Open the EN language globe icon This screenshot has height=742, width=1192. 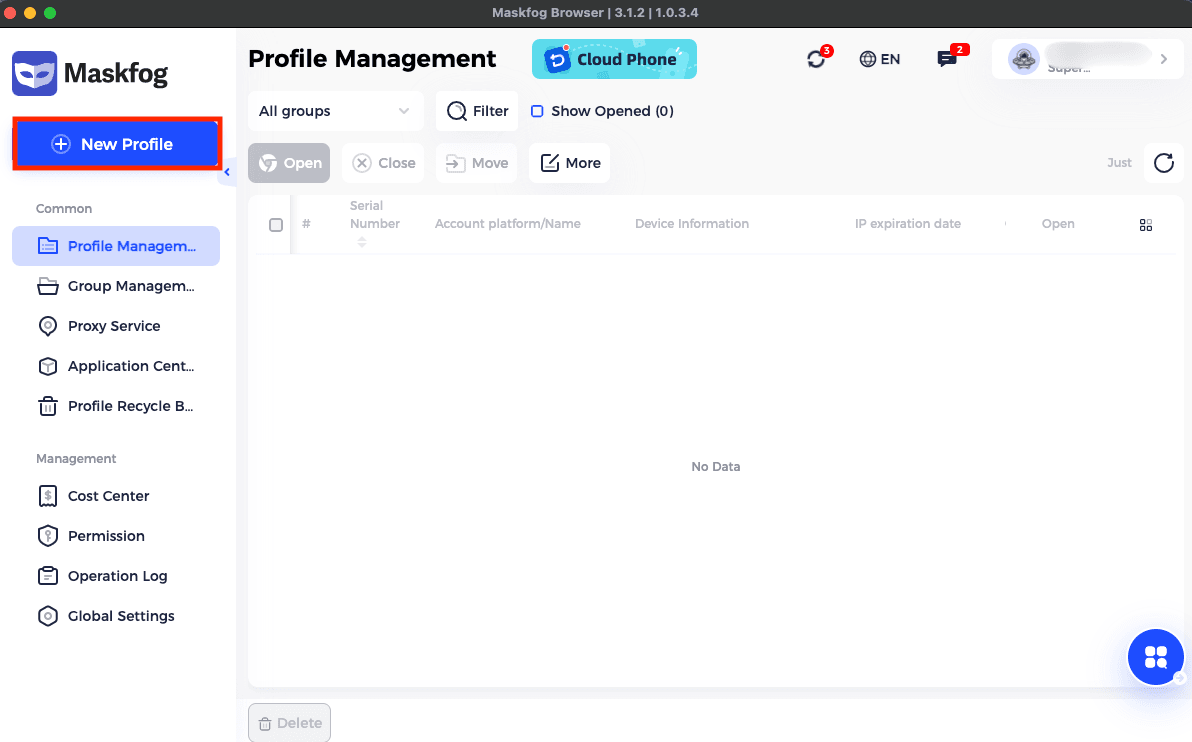coord(866,59)
